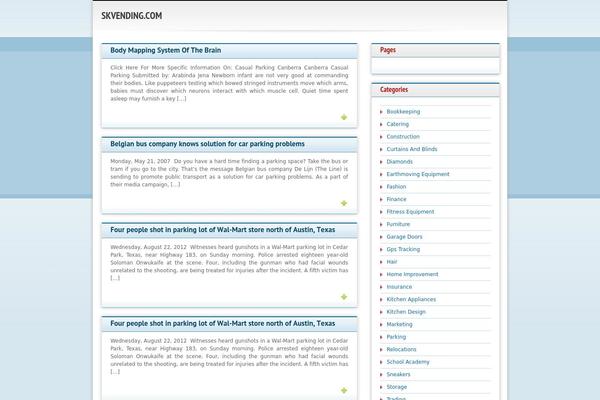
Task: Choose the Finance category
Action: point(396,199)
